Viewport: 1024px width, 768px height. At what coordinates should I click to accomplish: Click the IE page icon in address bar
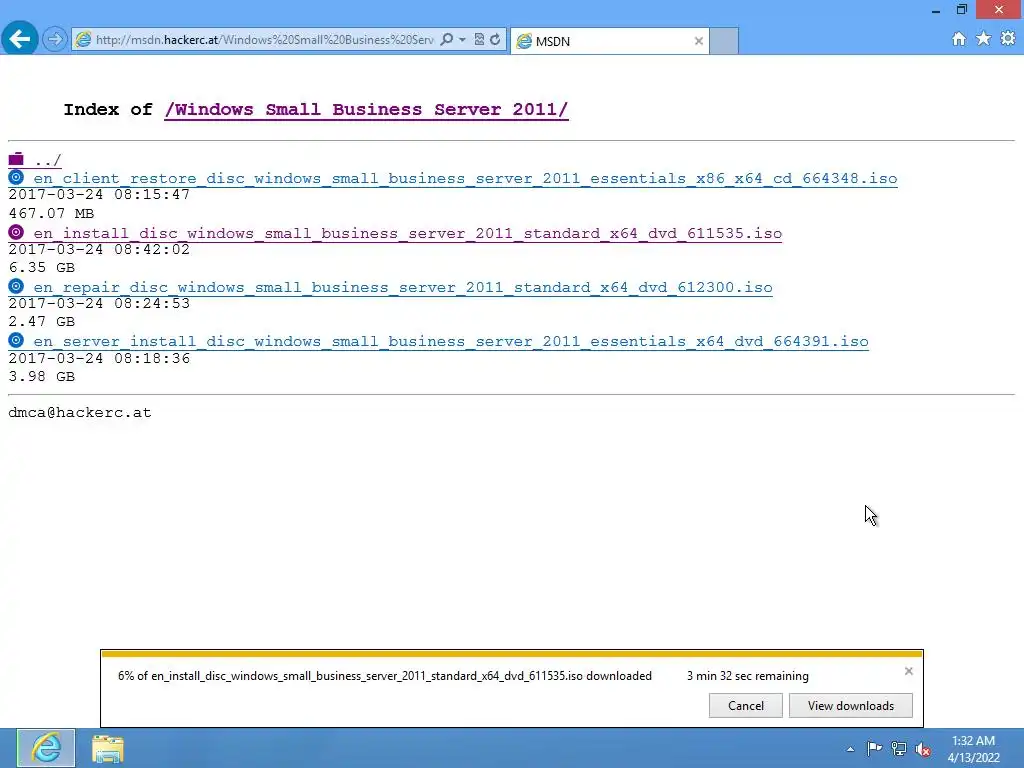tap(83, 40)
